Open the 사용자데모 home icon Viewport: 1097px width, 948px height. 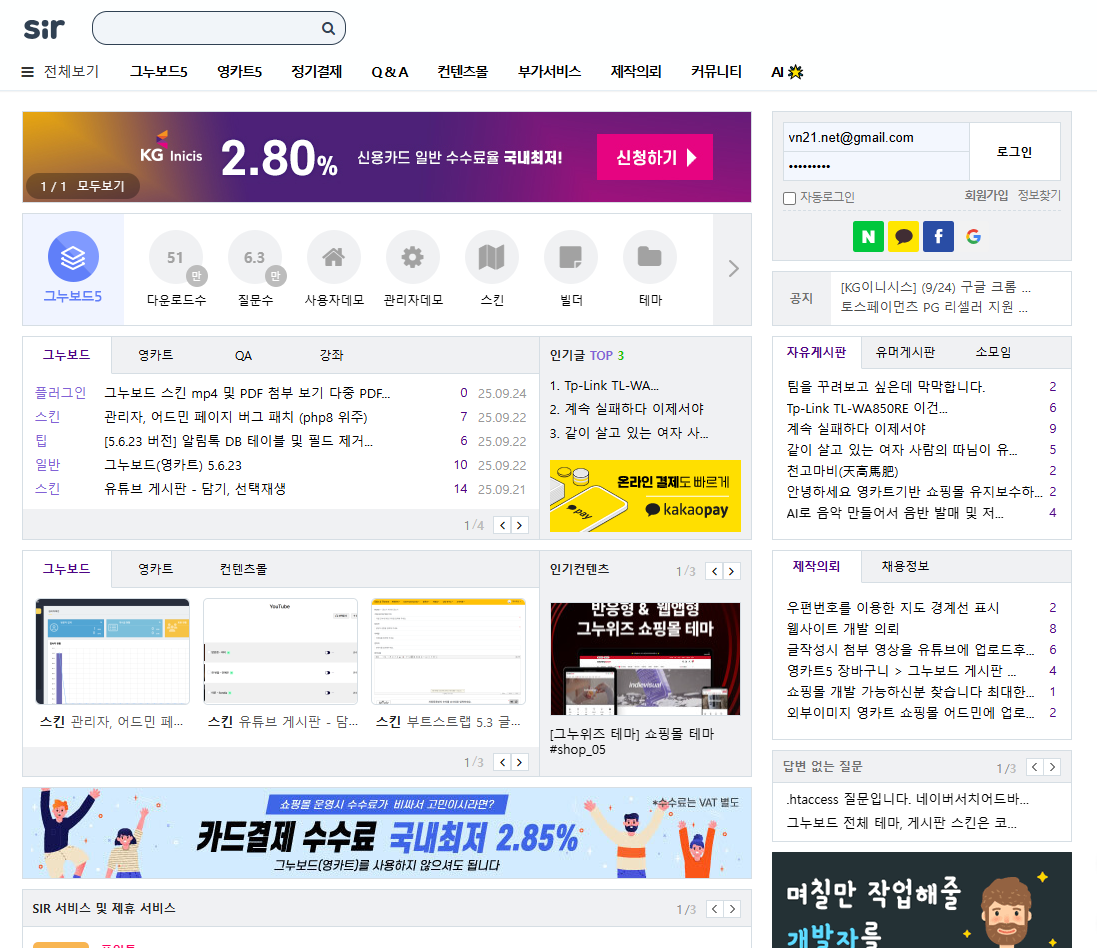pyautogui.click(x=334, y=258)
